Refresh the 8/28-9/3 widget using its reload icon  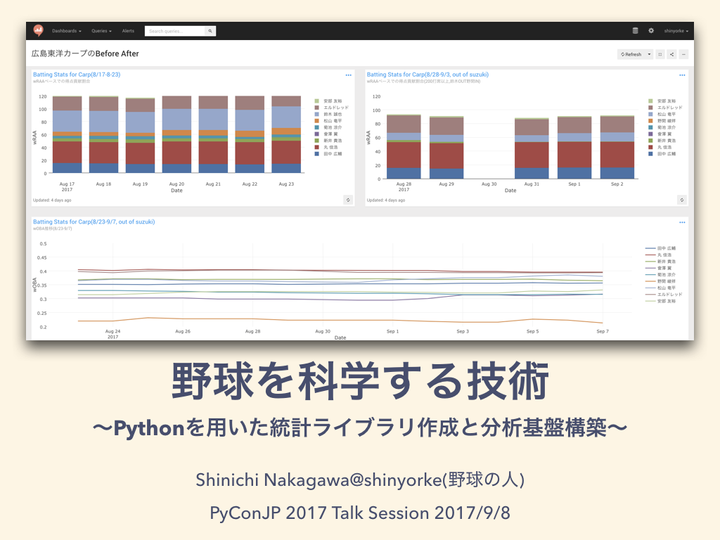click(x=682, y=200)
